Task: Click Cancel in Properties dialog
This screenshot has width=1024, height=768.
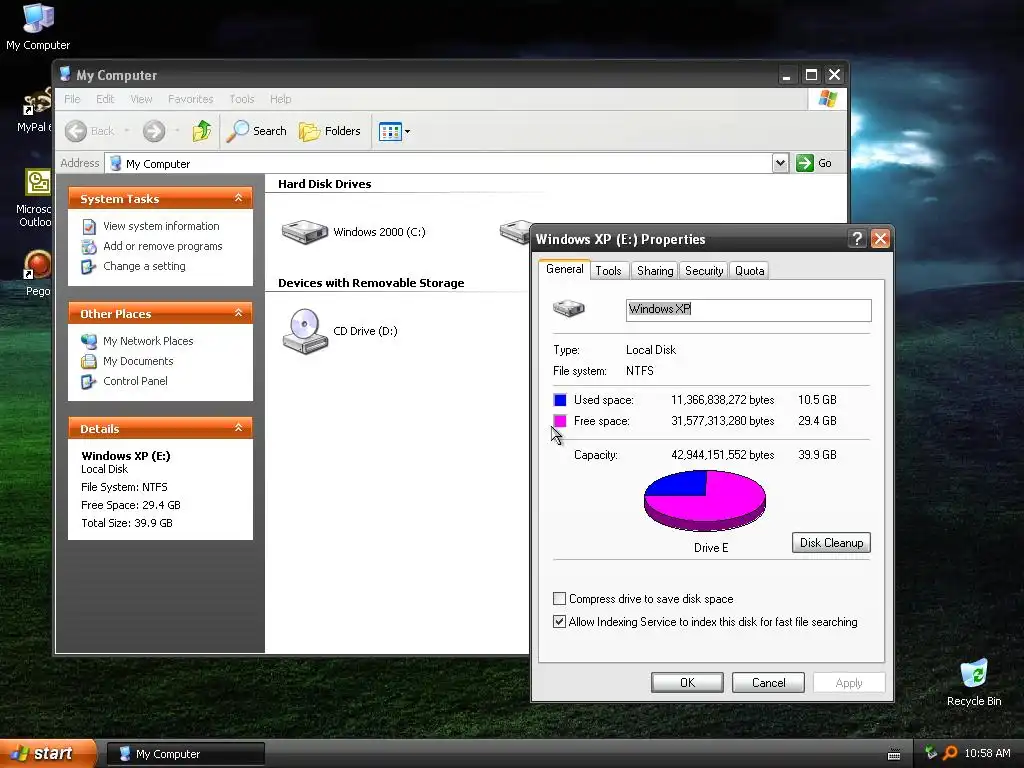Action: click(769, 682)
